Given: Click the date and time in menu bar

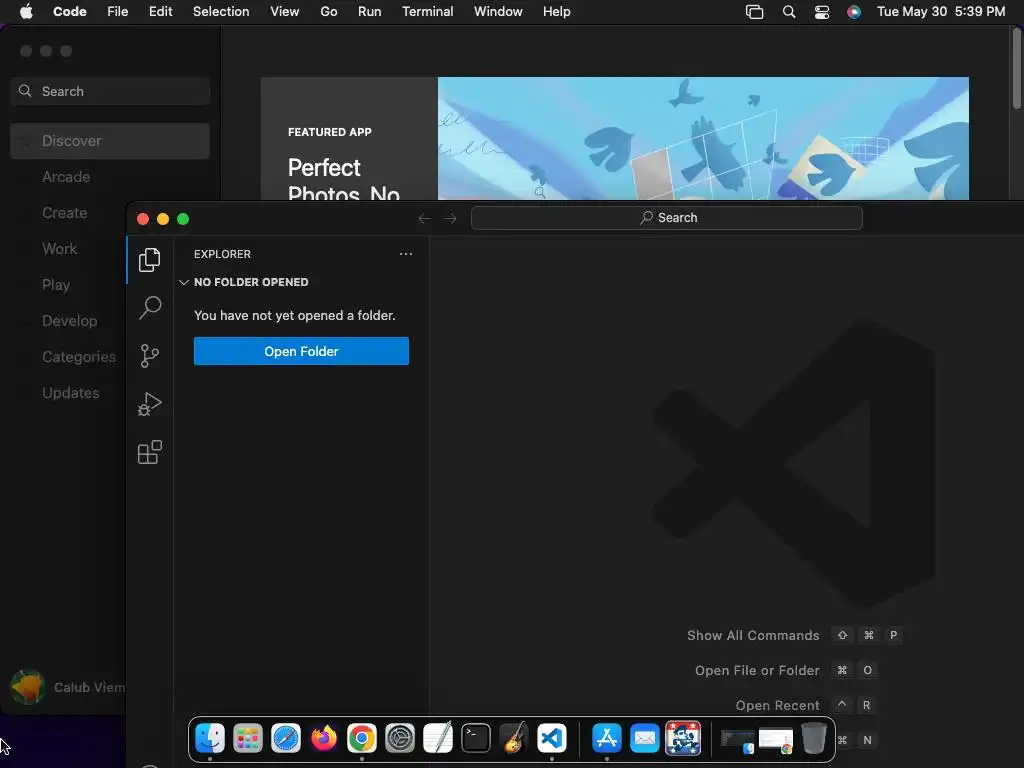Looking at the screenshot, I should click(x=941, y=12).
